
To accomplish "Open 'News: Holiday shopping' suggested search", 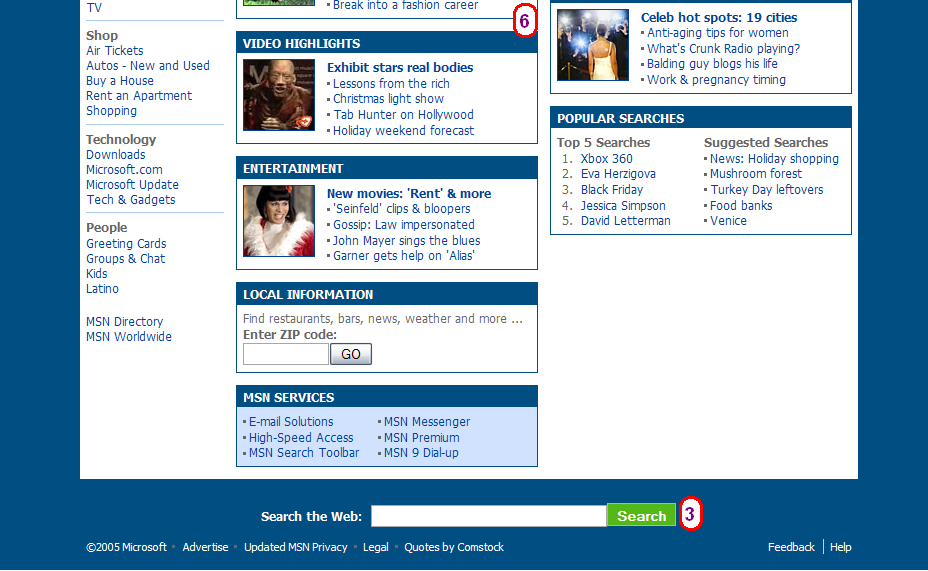I will point(774,159).
